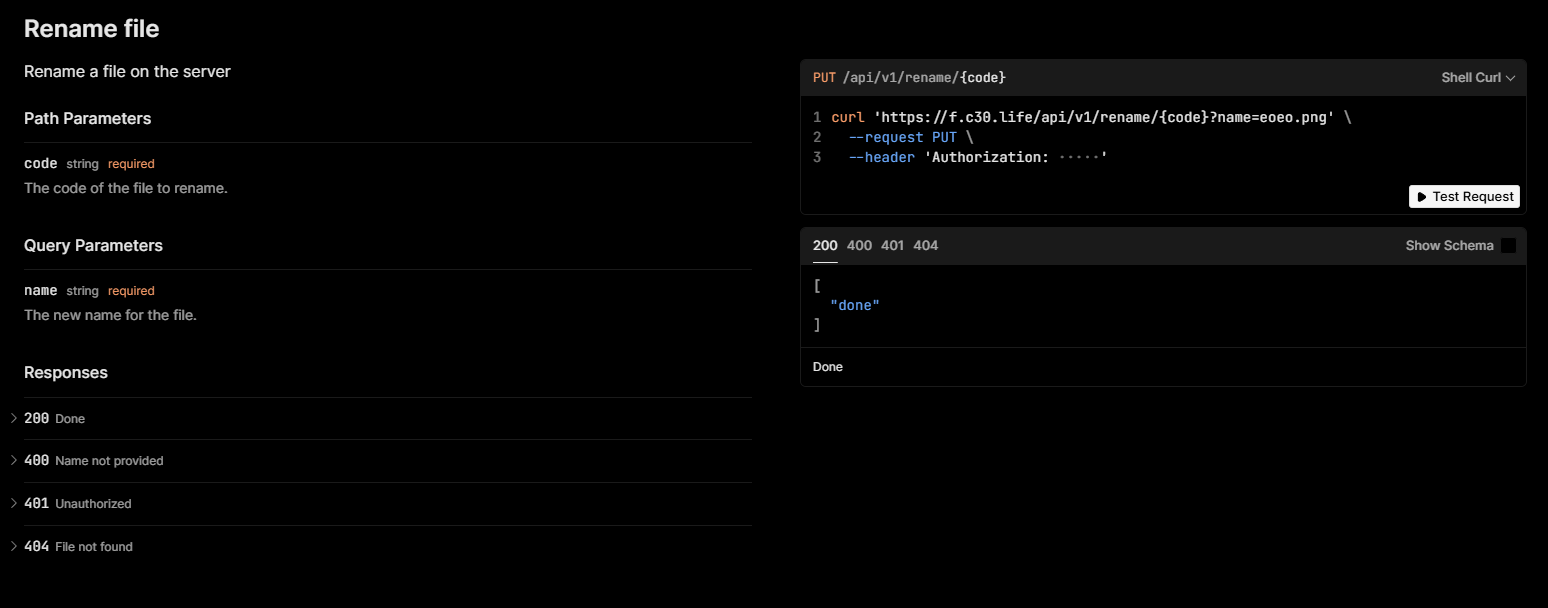Click the Query Parameters section heading
Image resolution: width=1548 pixels, height=608 pixels.
(x=93, y=245)
